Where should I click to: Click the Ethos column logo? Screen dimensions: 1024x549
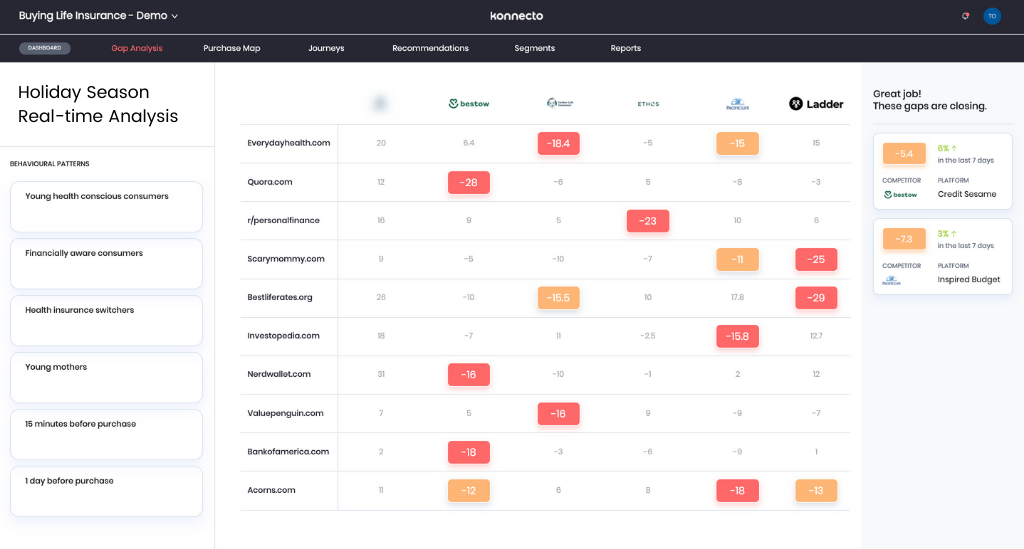click(x=648, y=104)
